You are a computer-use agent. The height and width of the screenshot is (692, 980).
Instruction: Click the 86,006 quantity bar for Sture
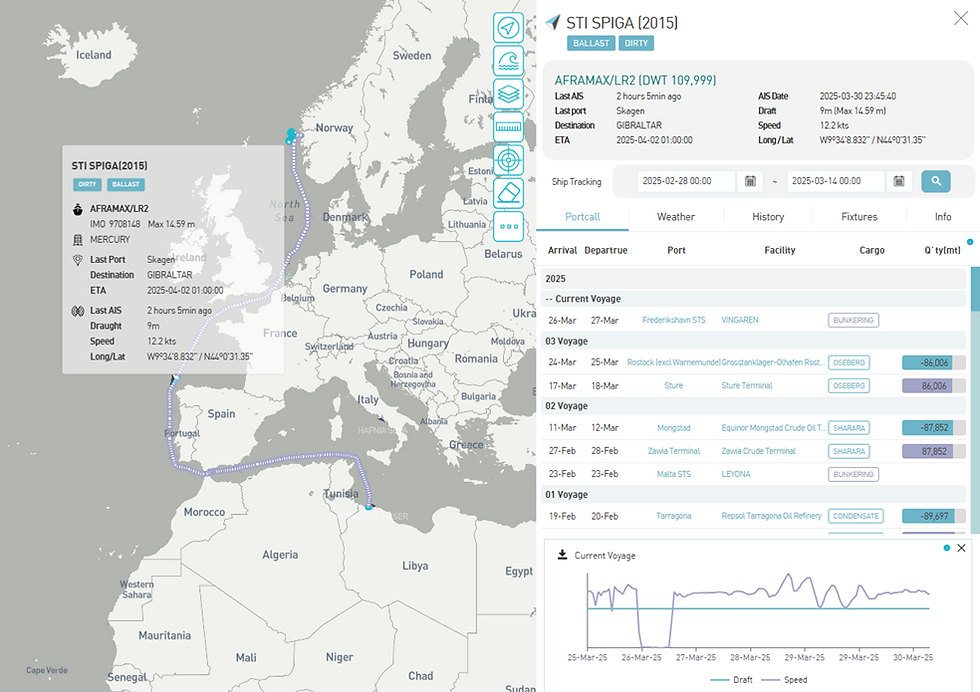click(x=934, y=386)
